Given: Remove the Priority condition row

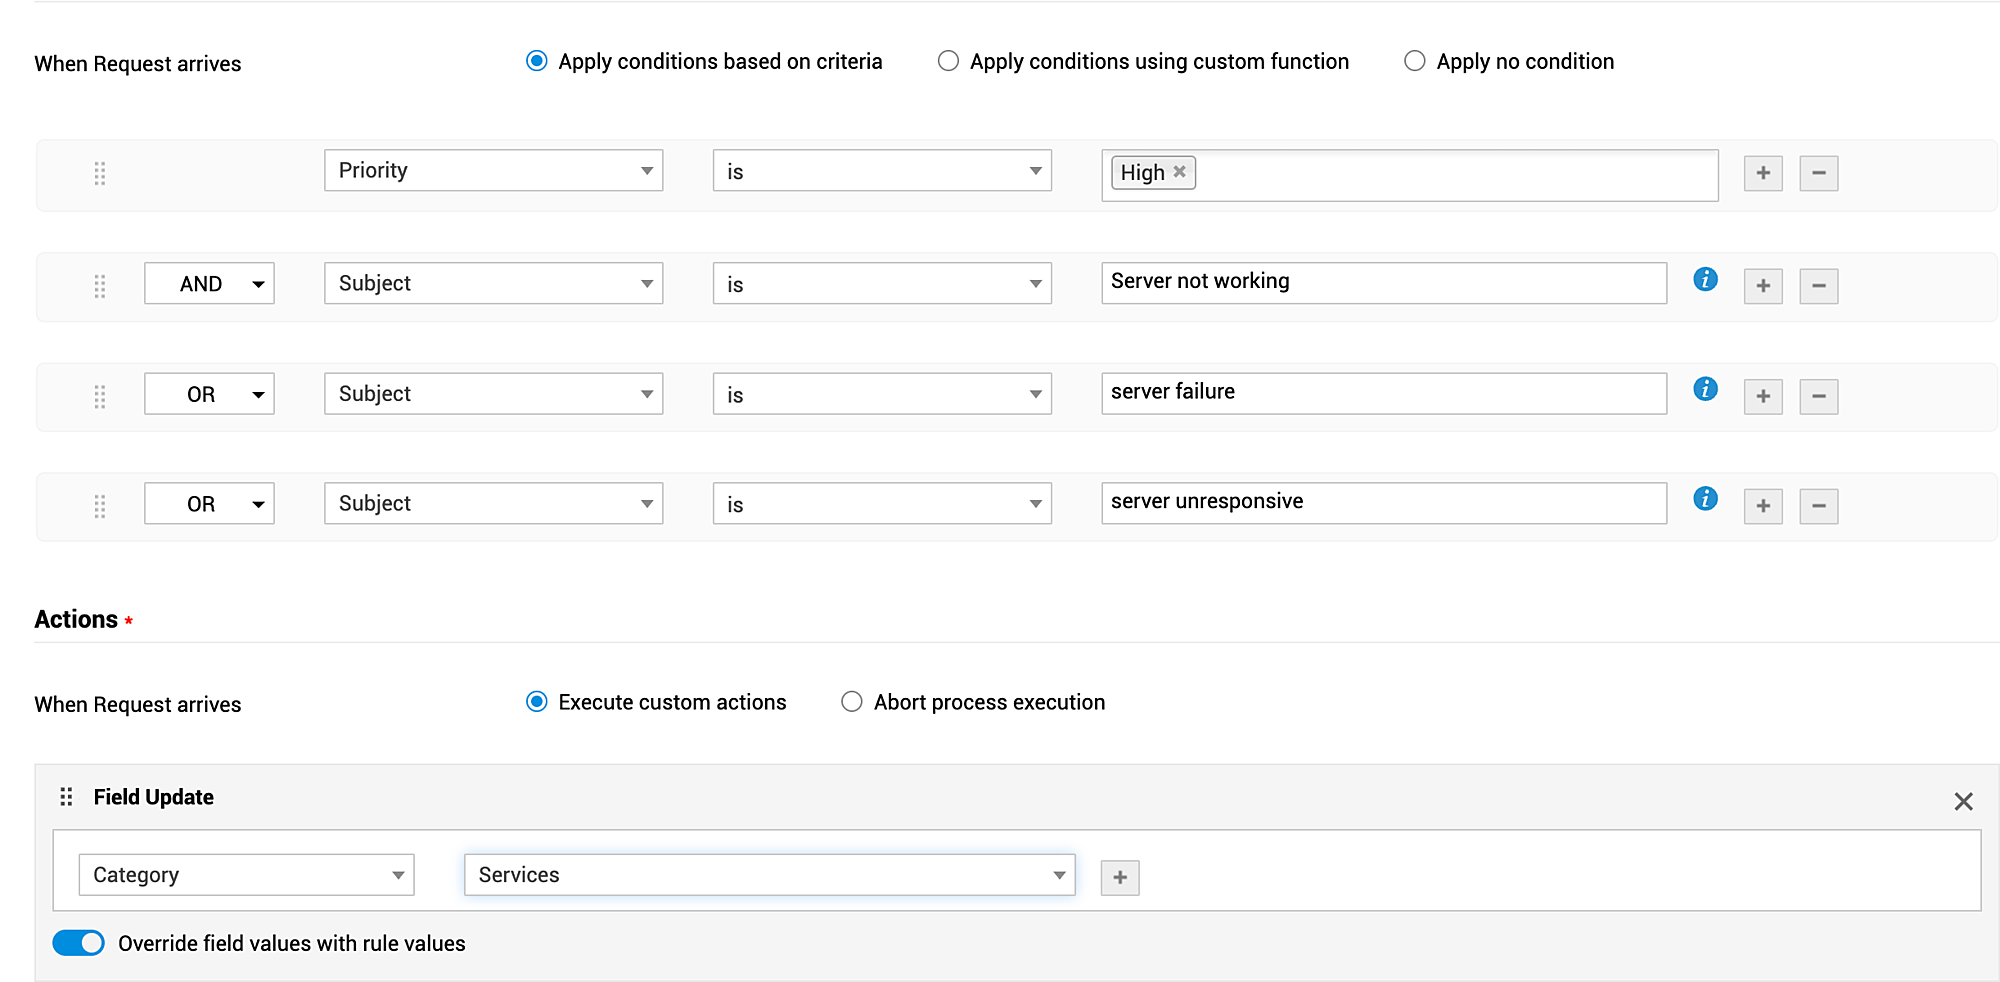Looking at the screenshot, I should coord(1819,173).
